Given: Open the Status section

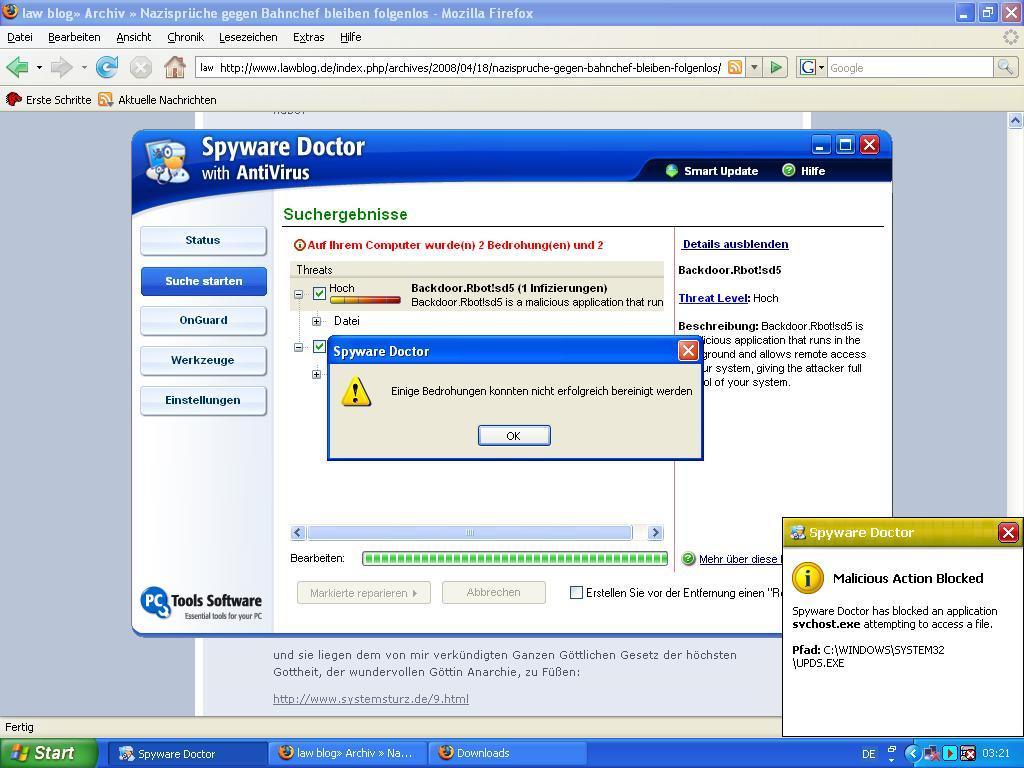Looking at the screenshot, I should pos(203,240).
